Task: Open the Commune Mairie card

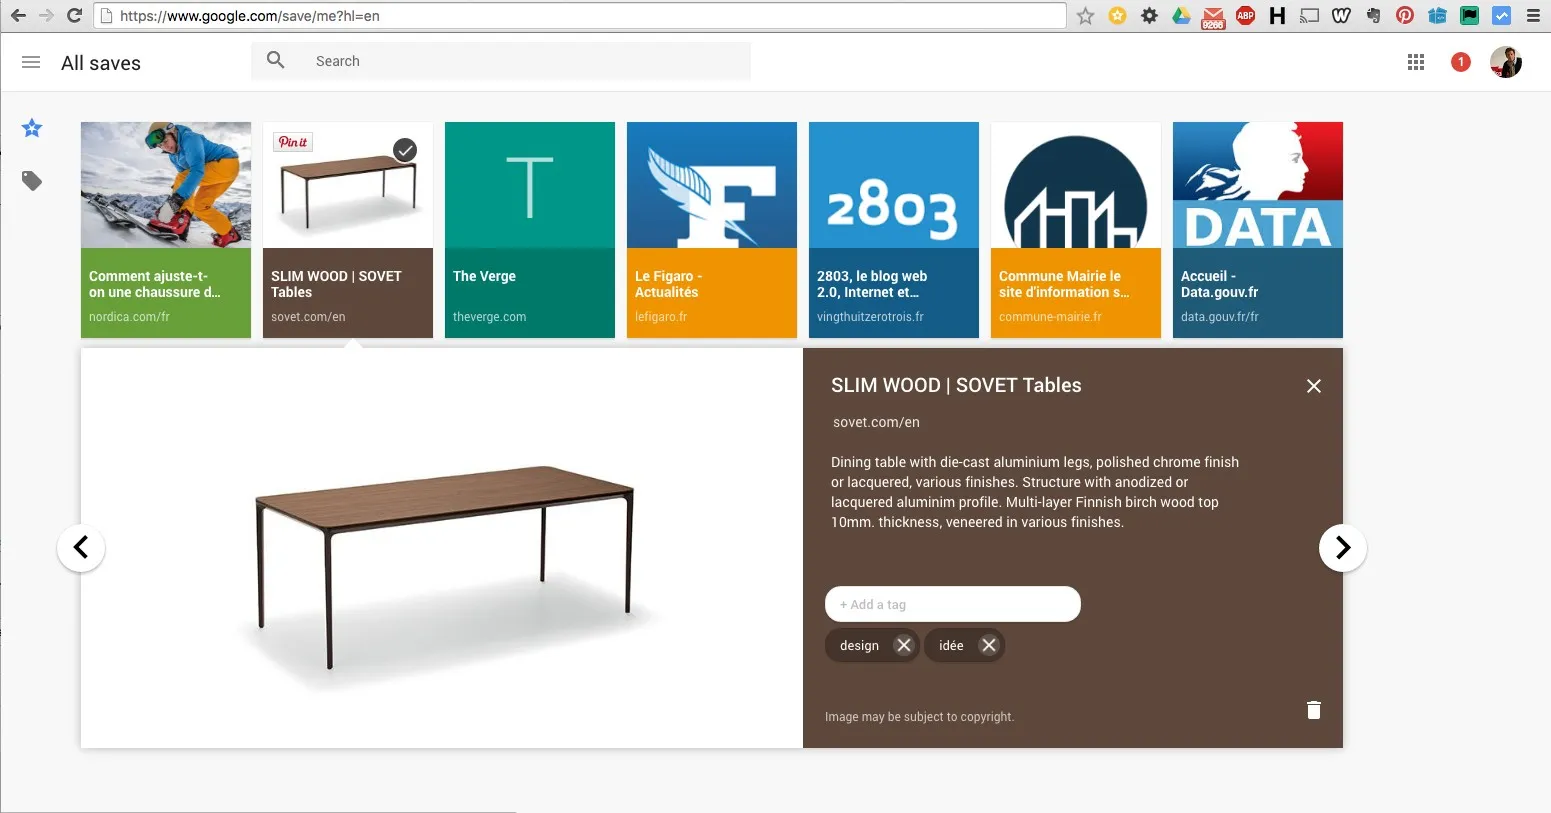Action: point(1076,230)
